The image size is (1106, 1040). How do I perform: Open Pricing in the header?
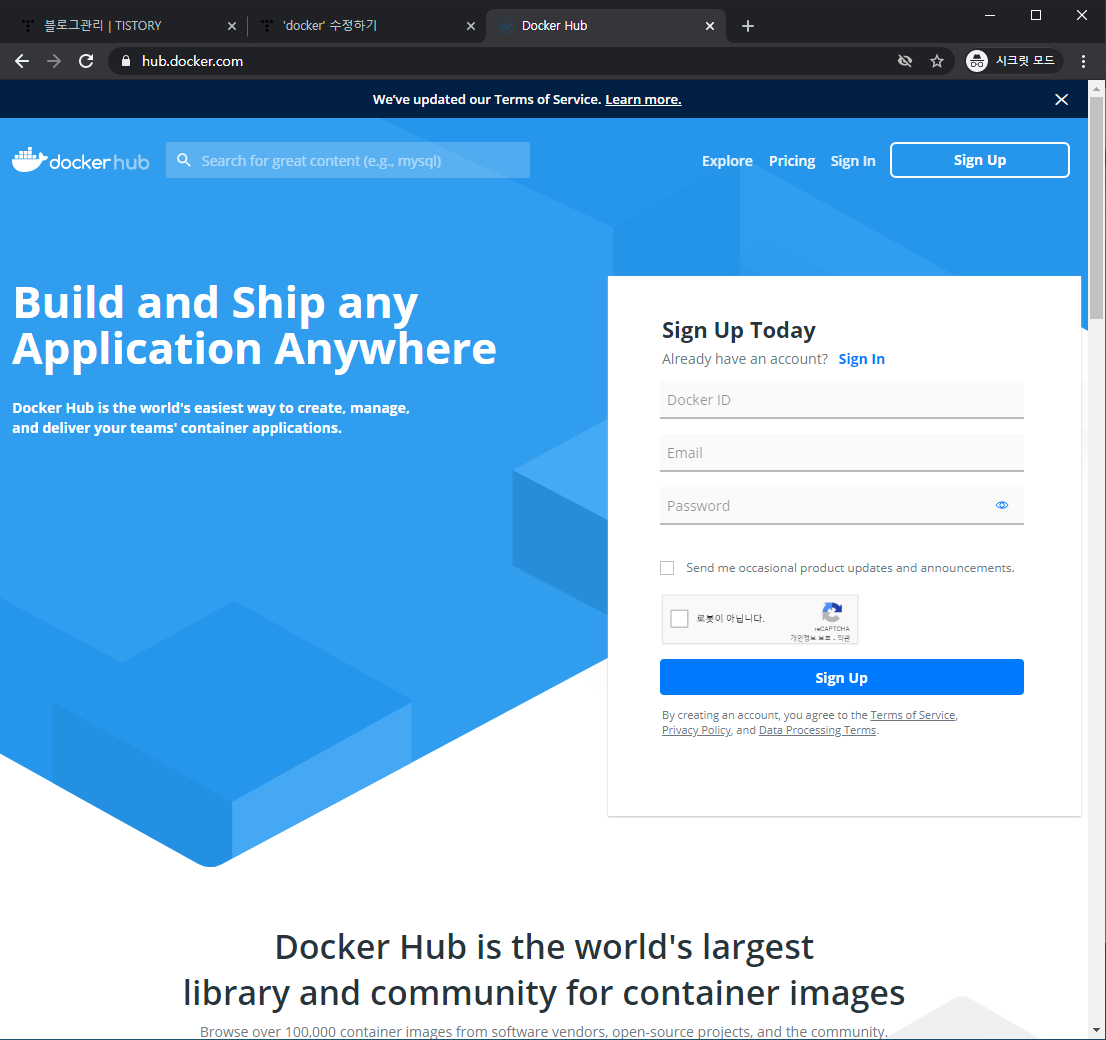click(791, 161)
